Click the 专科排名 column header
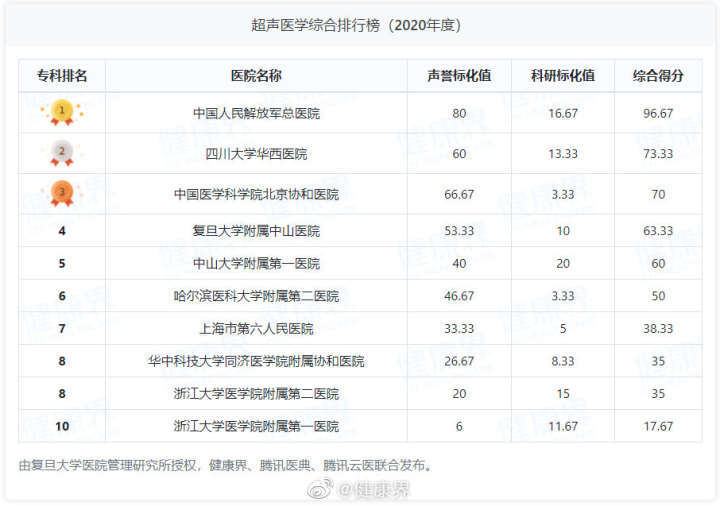 click(62, 75)
